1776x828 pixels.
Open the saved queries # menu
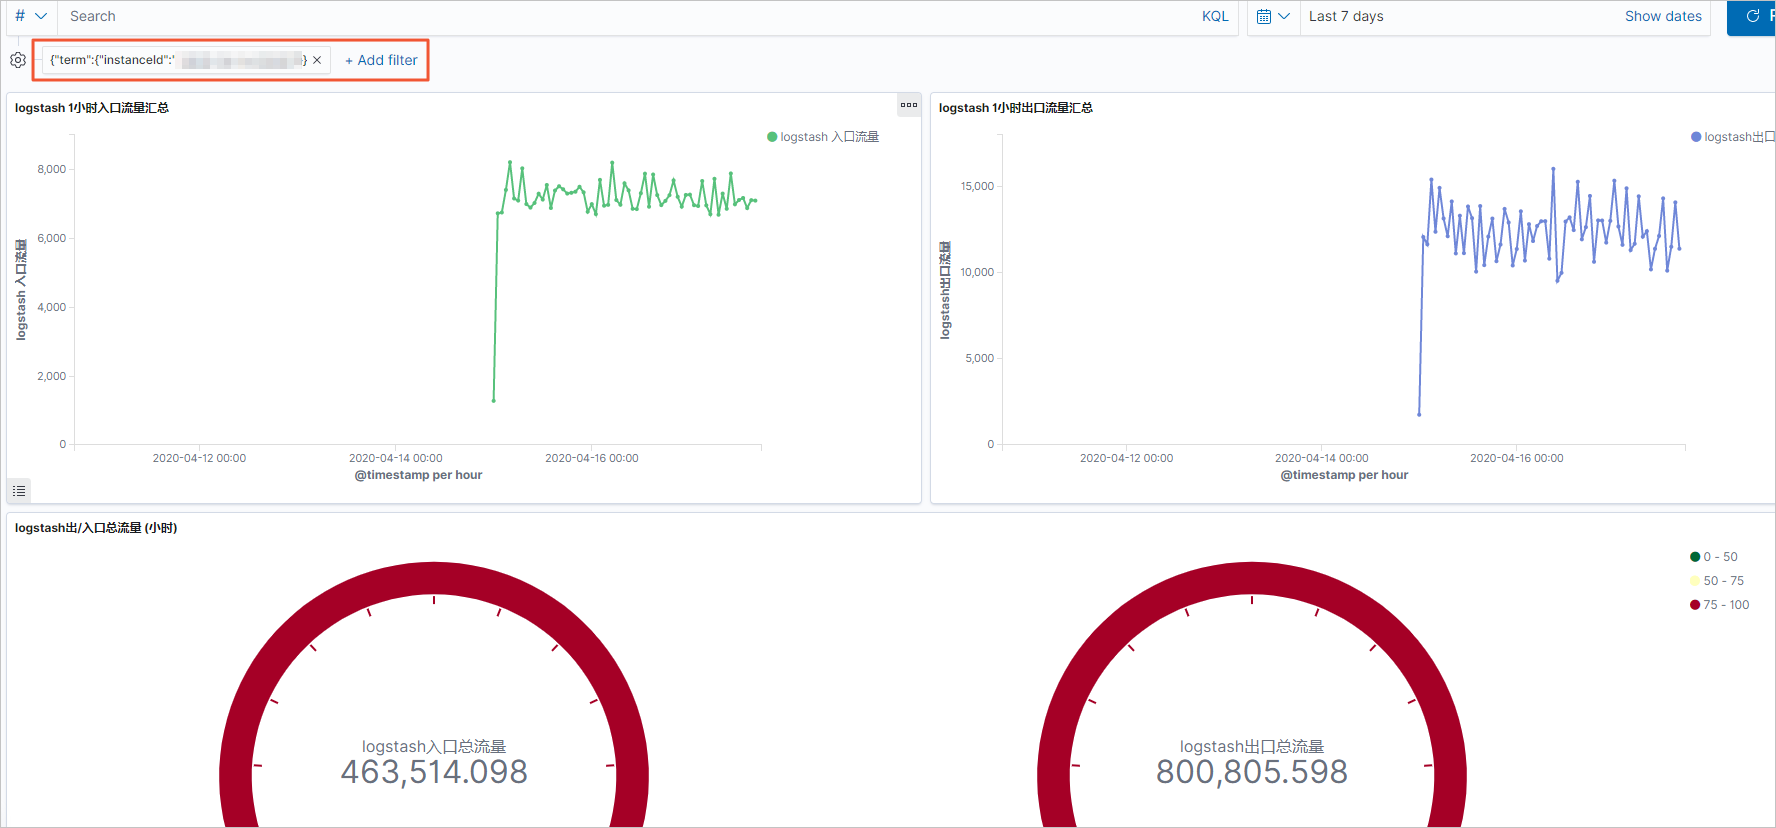click(x=30, y=16)
